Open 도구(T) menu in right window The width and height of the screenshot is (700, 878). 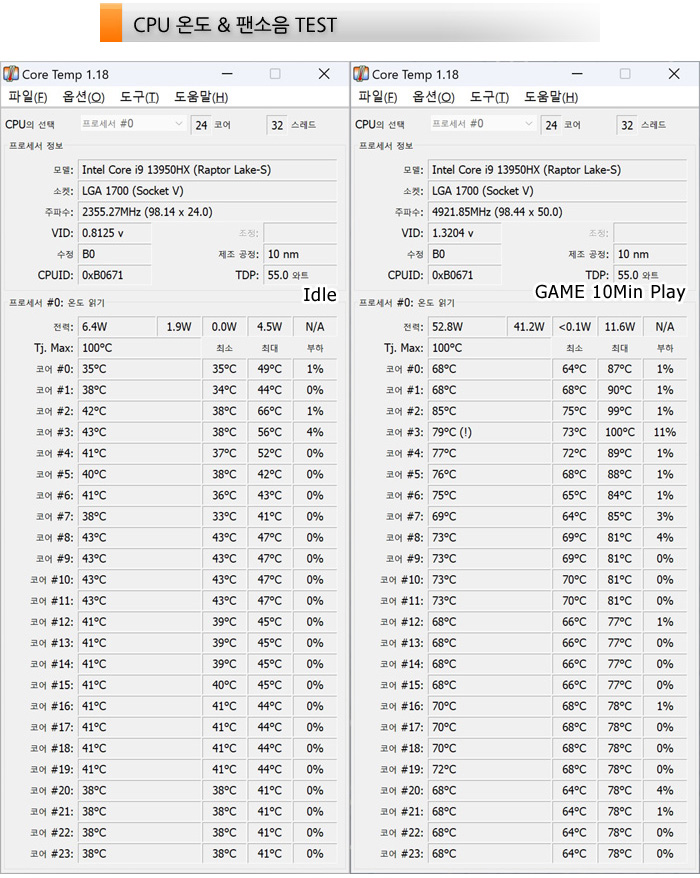coord(489,97)
